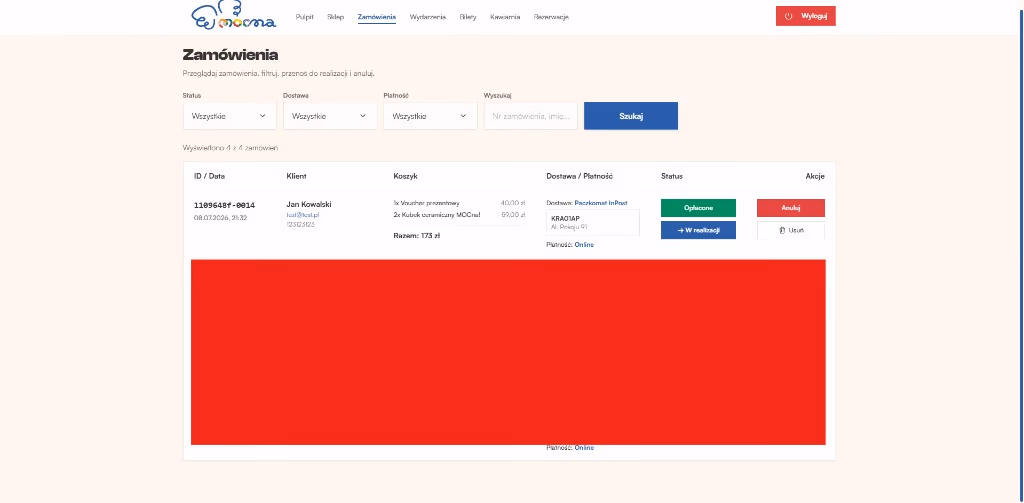Expand the Dostawa filter dropdown
This screenshot has width=1024, height=503.
click(x=330, y=116)
